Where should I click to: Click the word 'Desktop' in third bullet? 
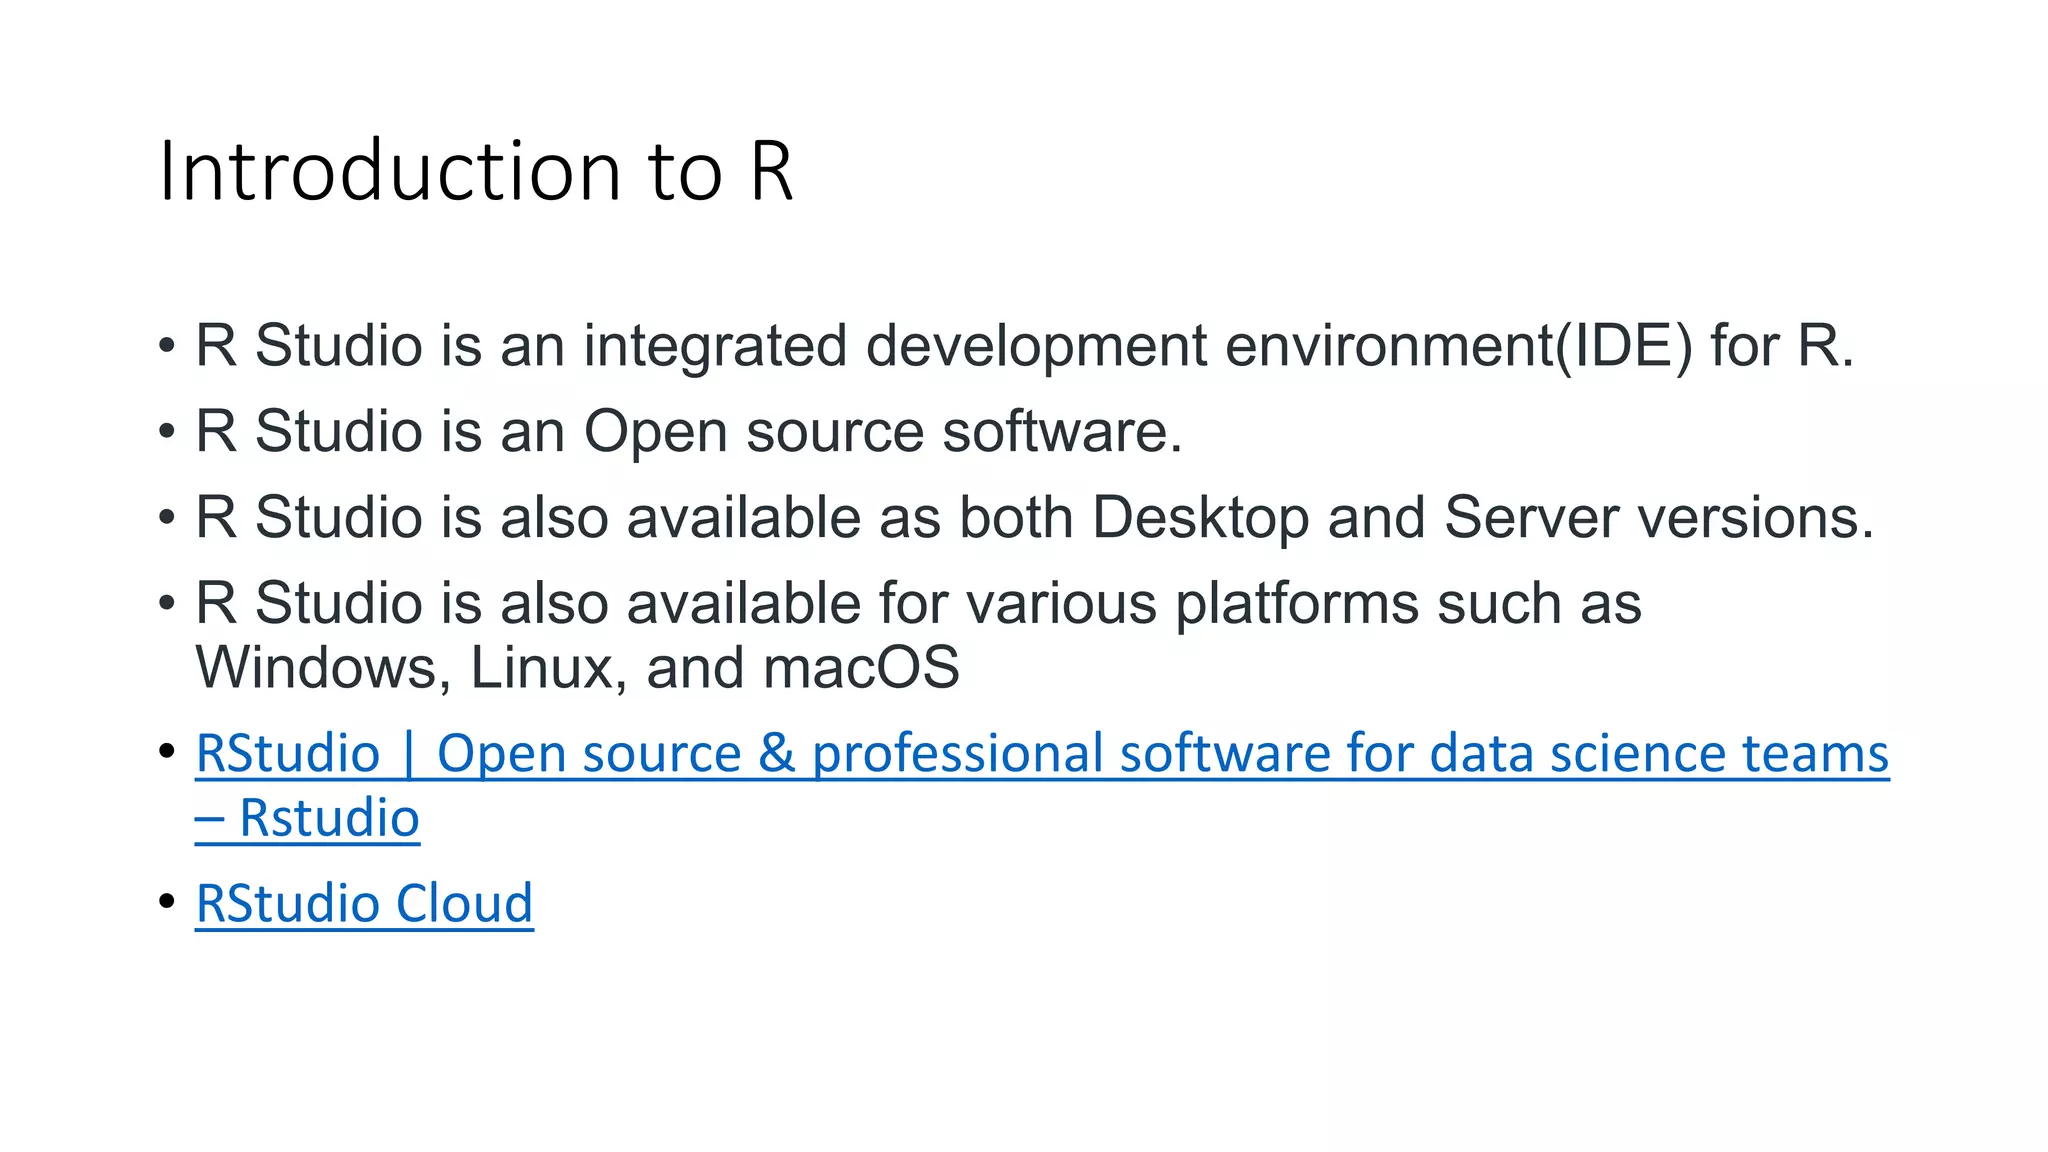(x=1200, y=518)
